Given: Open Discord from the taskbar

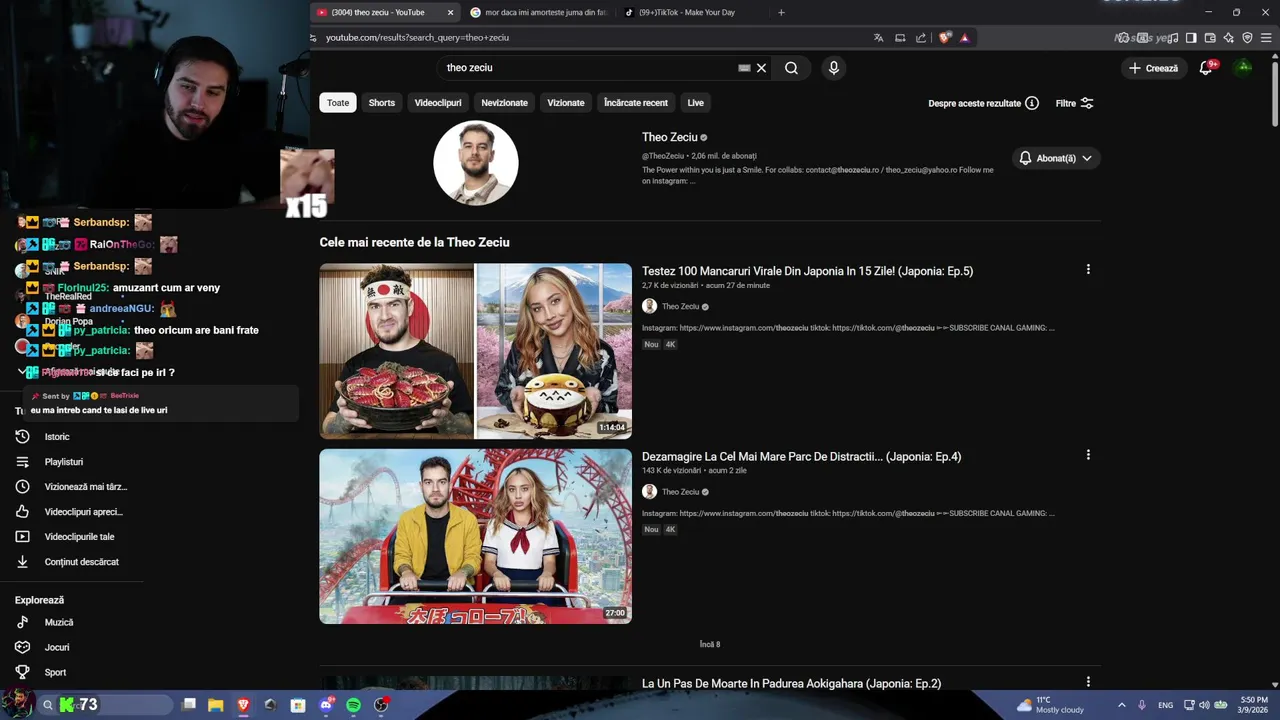Looking at the screenshot, I should (x=326, y=705).
